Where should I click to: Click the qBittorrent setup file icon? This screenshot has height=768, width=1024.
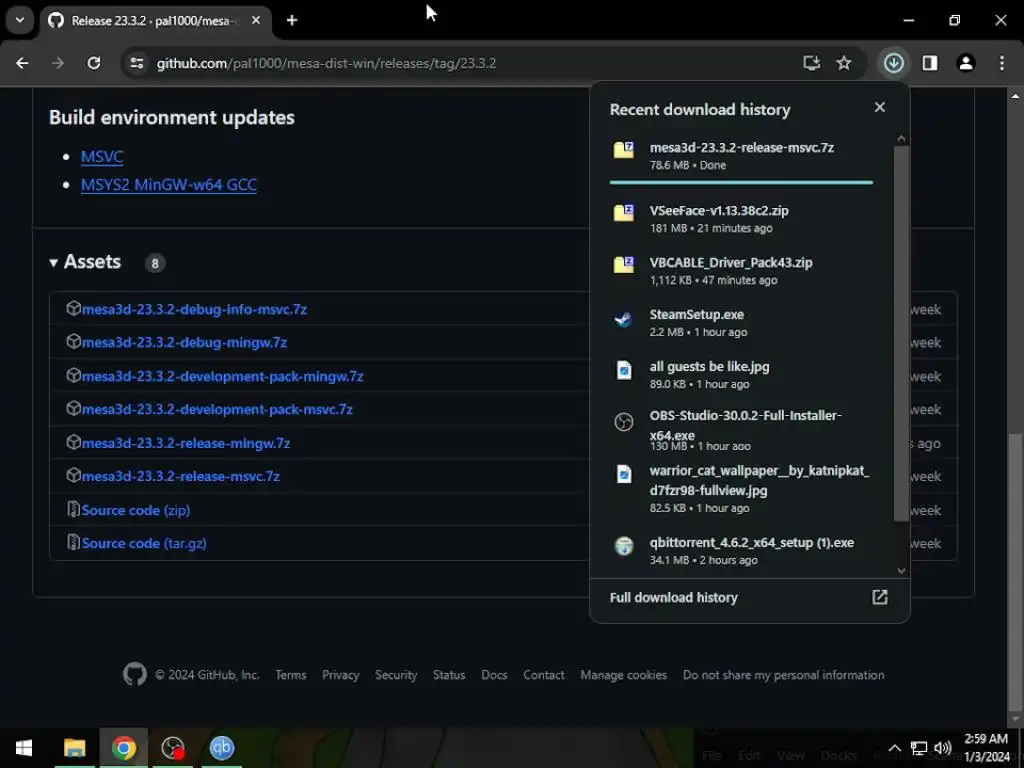[x=624, y=545]
